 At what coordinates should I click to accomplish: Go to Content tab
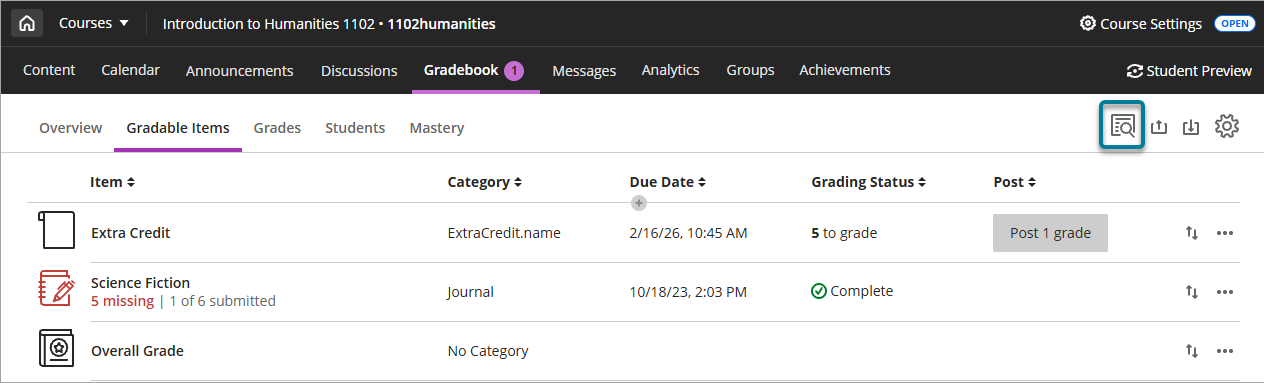click(49, 70)
